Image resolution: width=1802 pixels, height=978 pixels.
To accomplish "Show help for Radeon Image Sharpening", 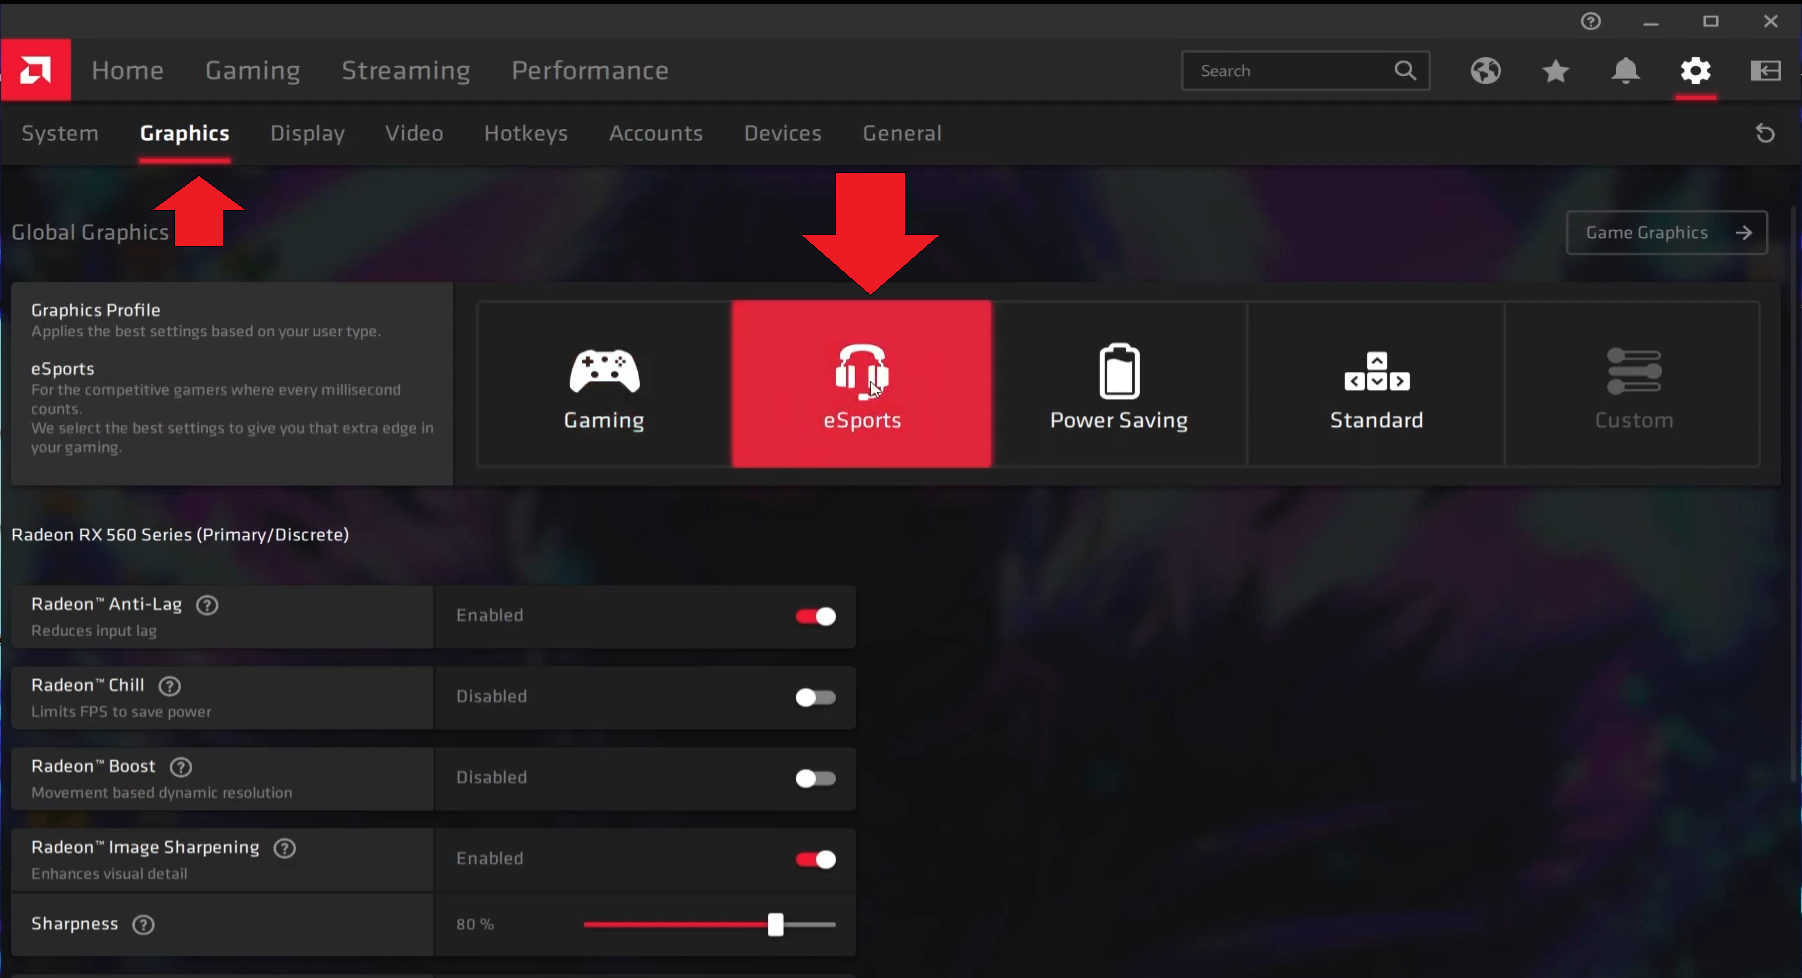I will pyautogui.click(x=285, y=848).
